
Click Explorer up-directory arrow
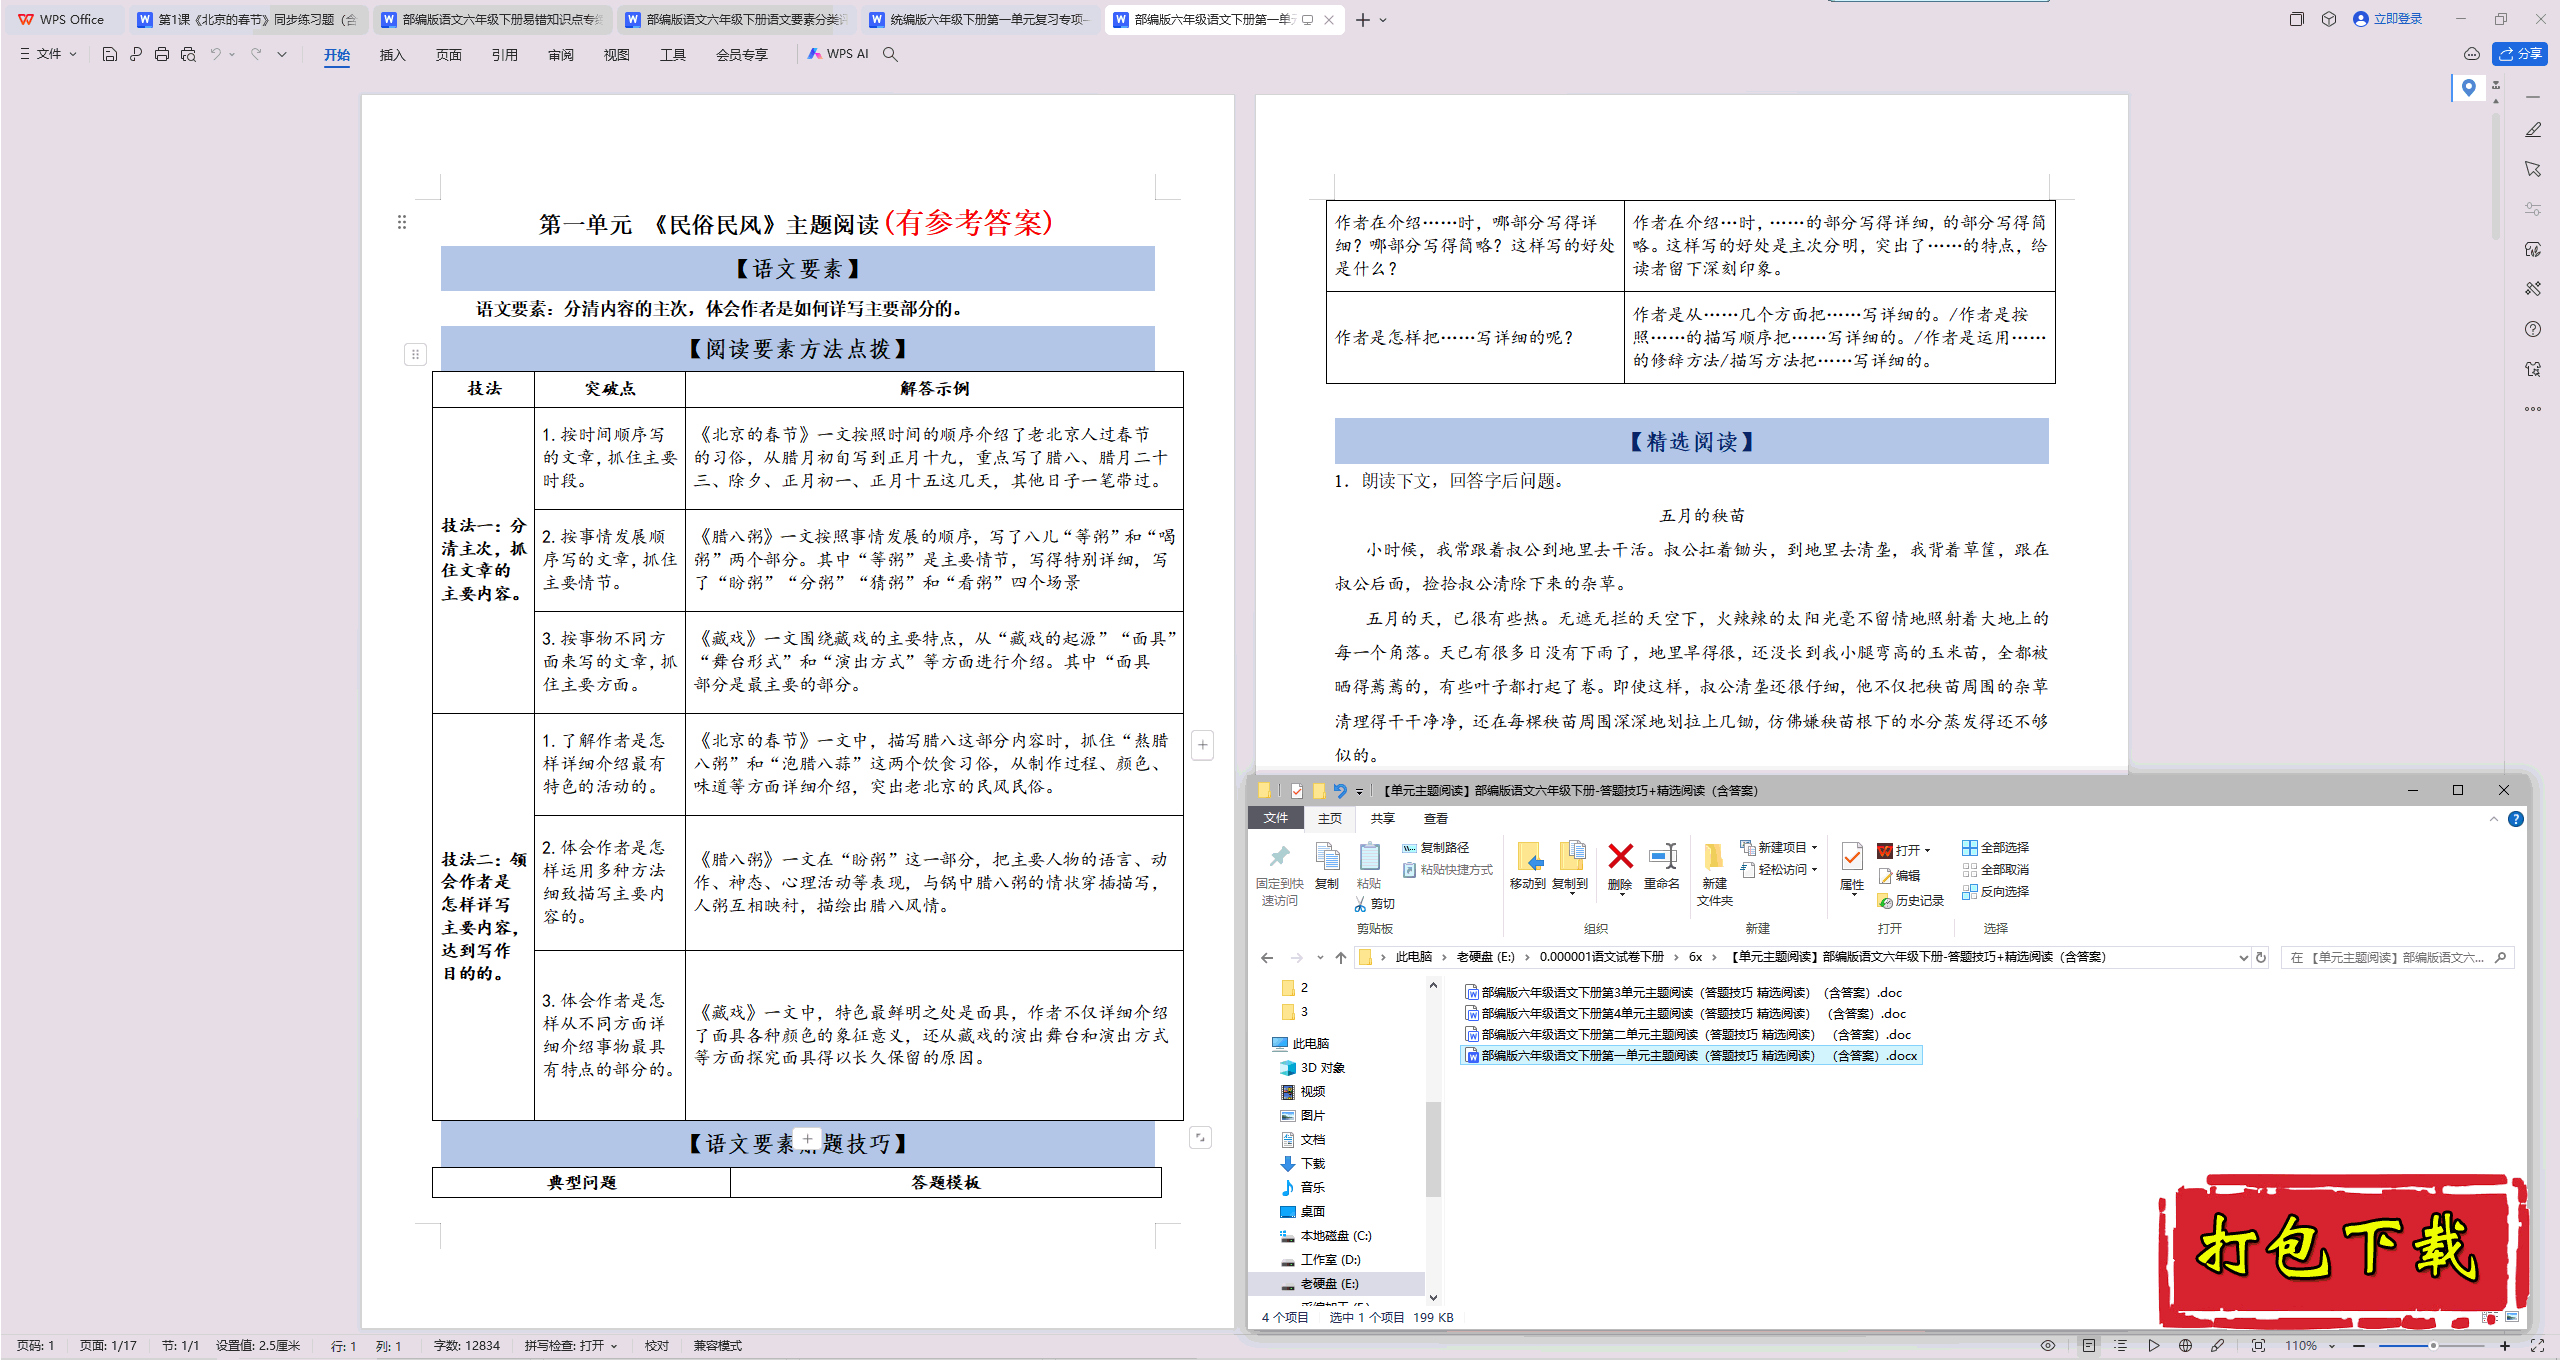coord(1340,957)
